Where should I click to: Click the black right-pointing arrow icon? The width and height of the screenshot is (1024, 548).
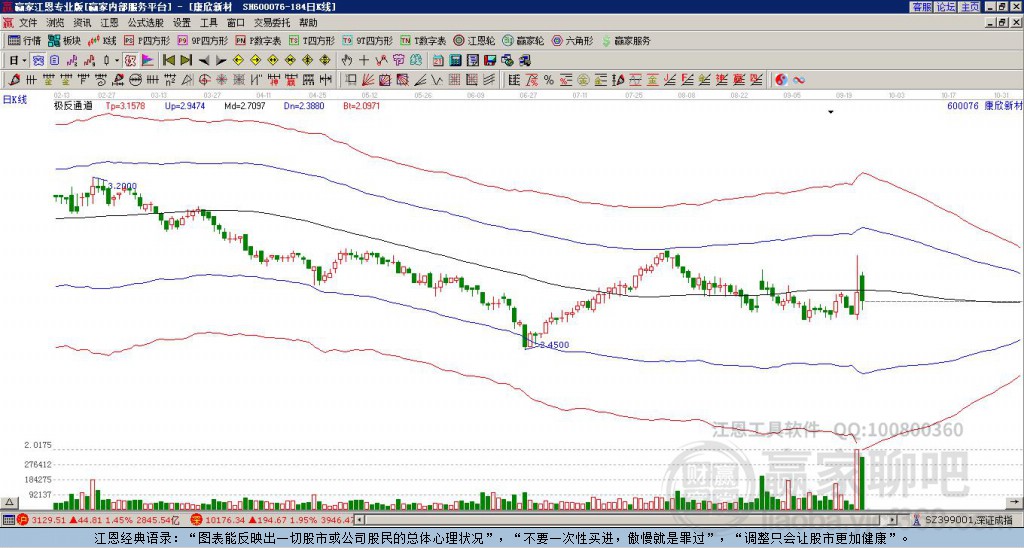coord(221,61)
